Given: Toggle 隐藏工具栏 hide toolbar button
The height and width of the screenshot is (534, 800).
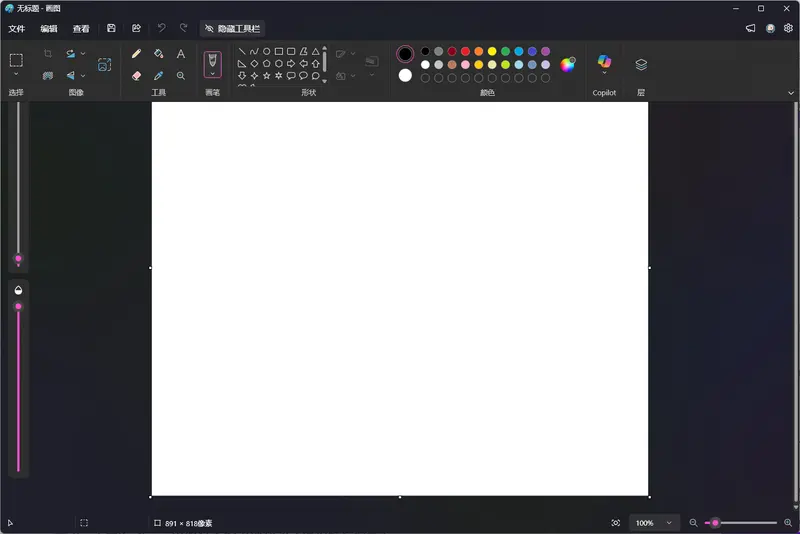Looking at the screenshot, I should (x=232, y=29).
